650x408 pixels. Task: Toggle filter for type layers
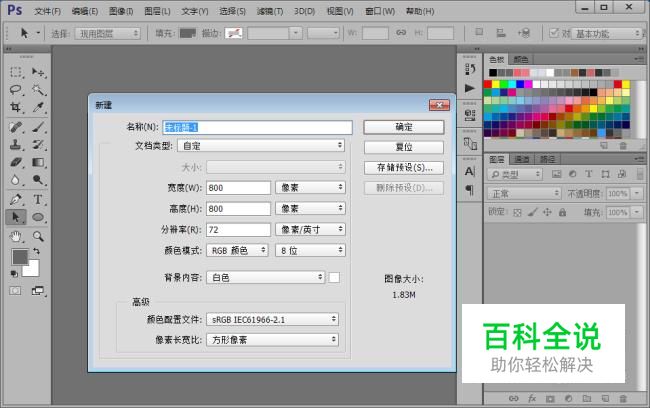click(589, 174)
